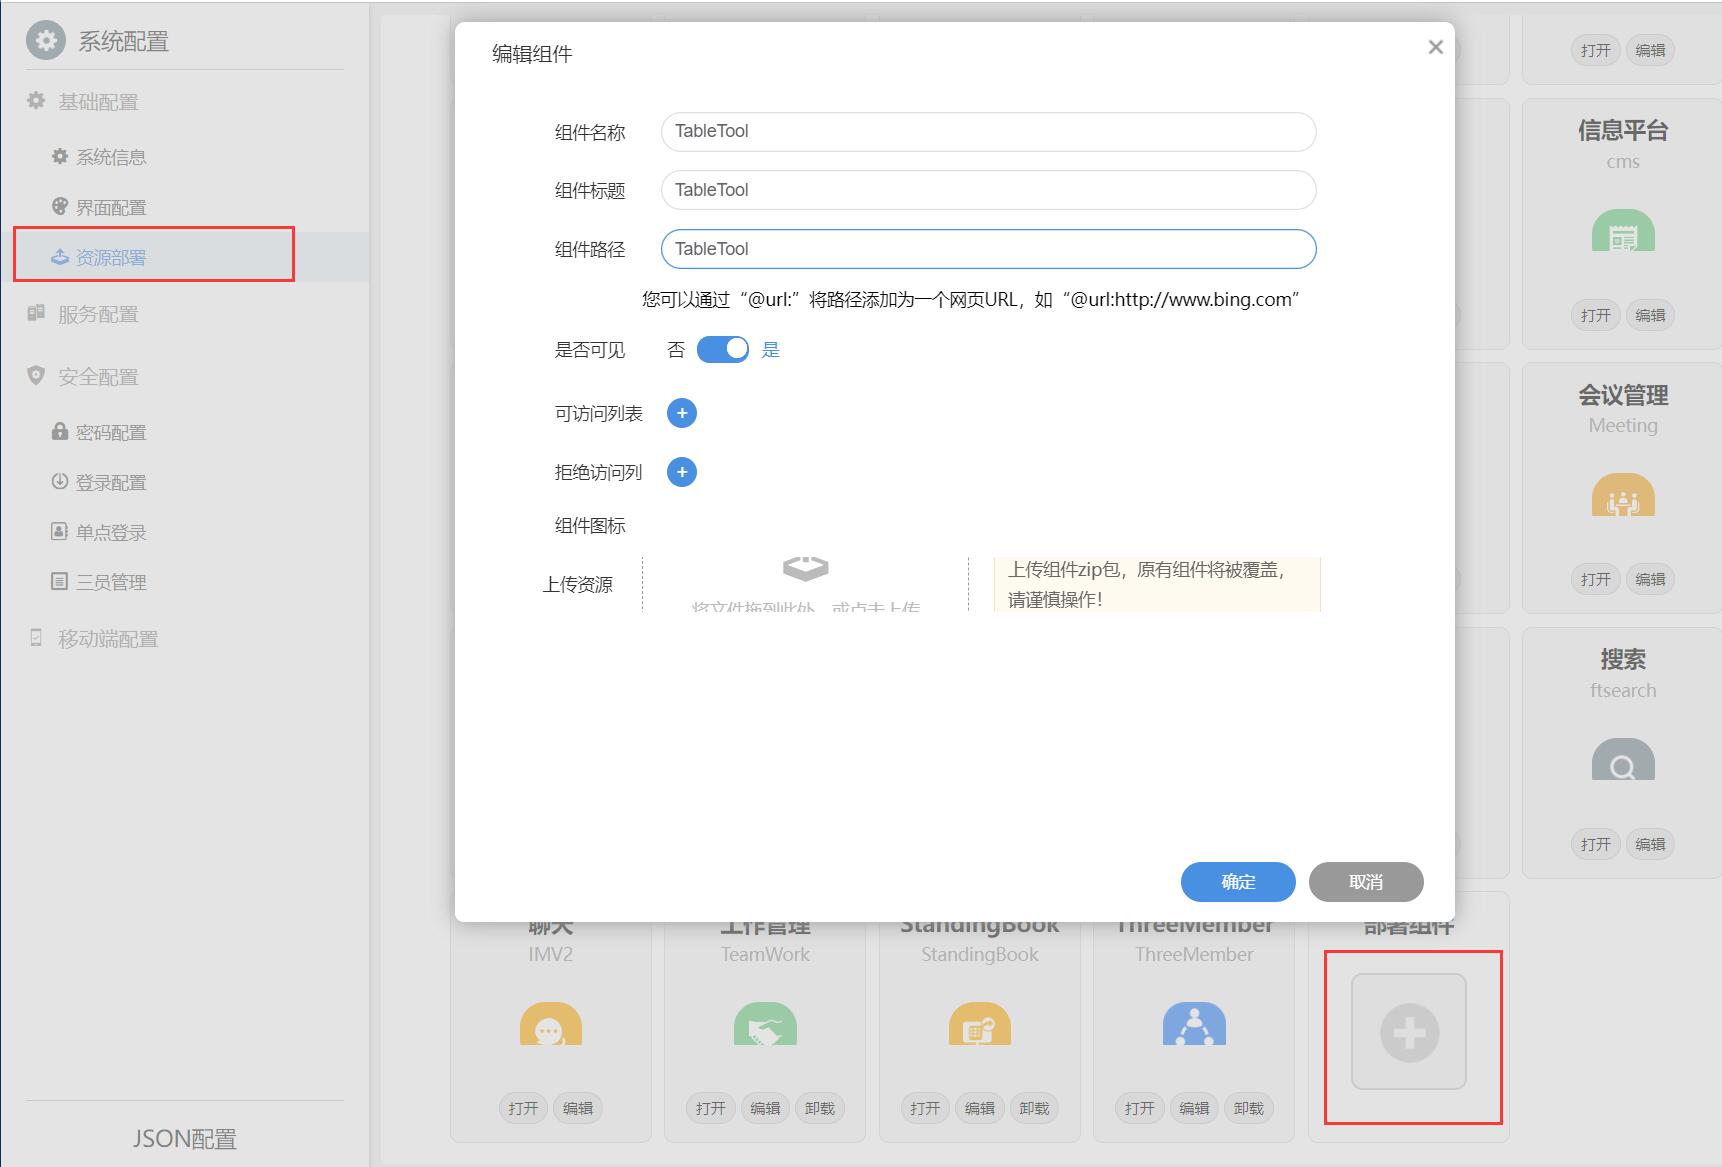
Task: Open 资源部署 in the sidebar
Action: (x=110, y=257)
